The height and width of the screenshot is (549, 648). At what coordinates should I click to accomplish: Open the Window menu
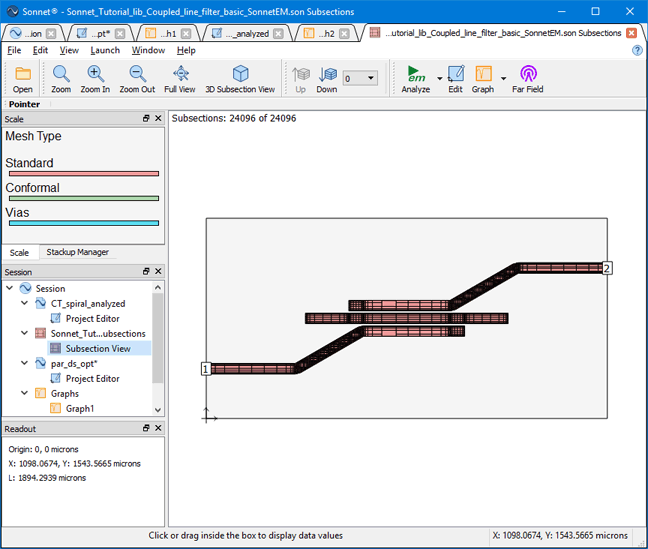(x=148, y=50)
